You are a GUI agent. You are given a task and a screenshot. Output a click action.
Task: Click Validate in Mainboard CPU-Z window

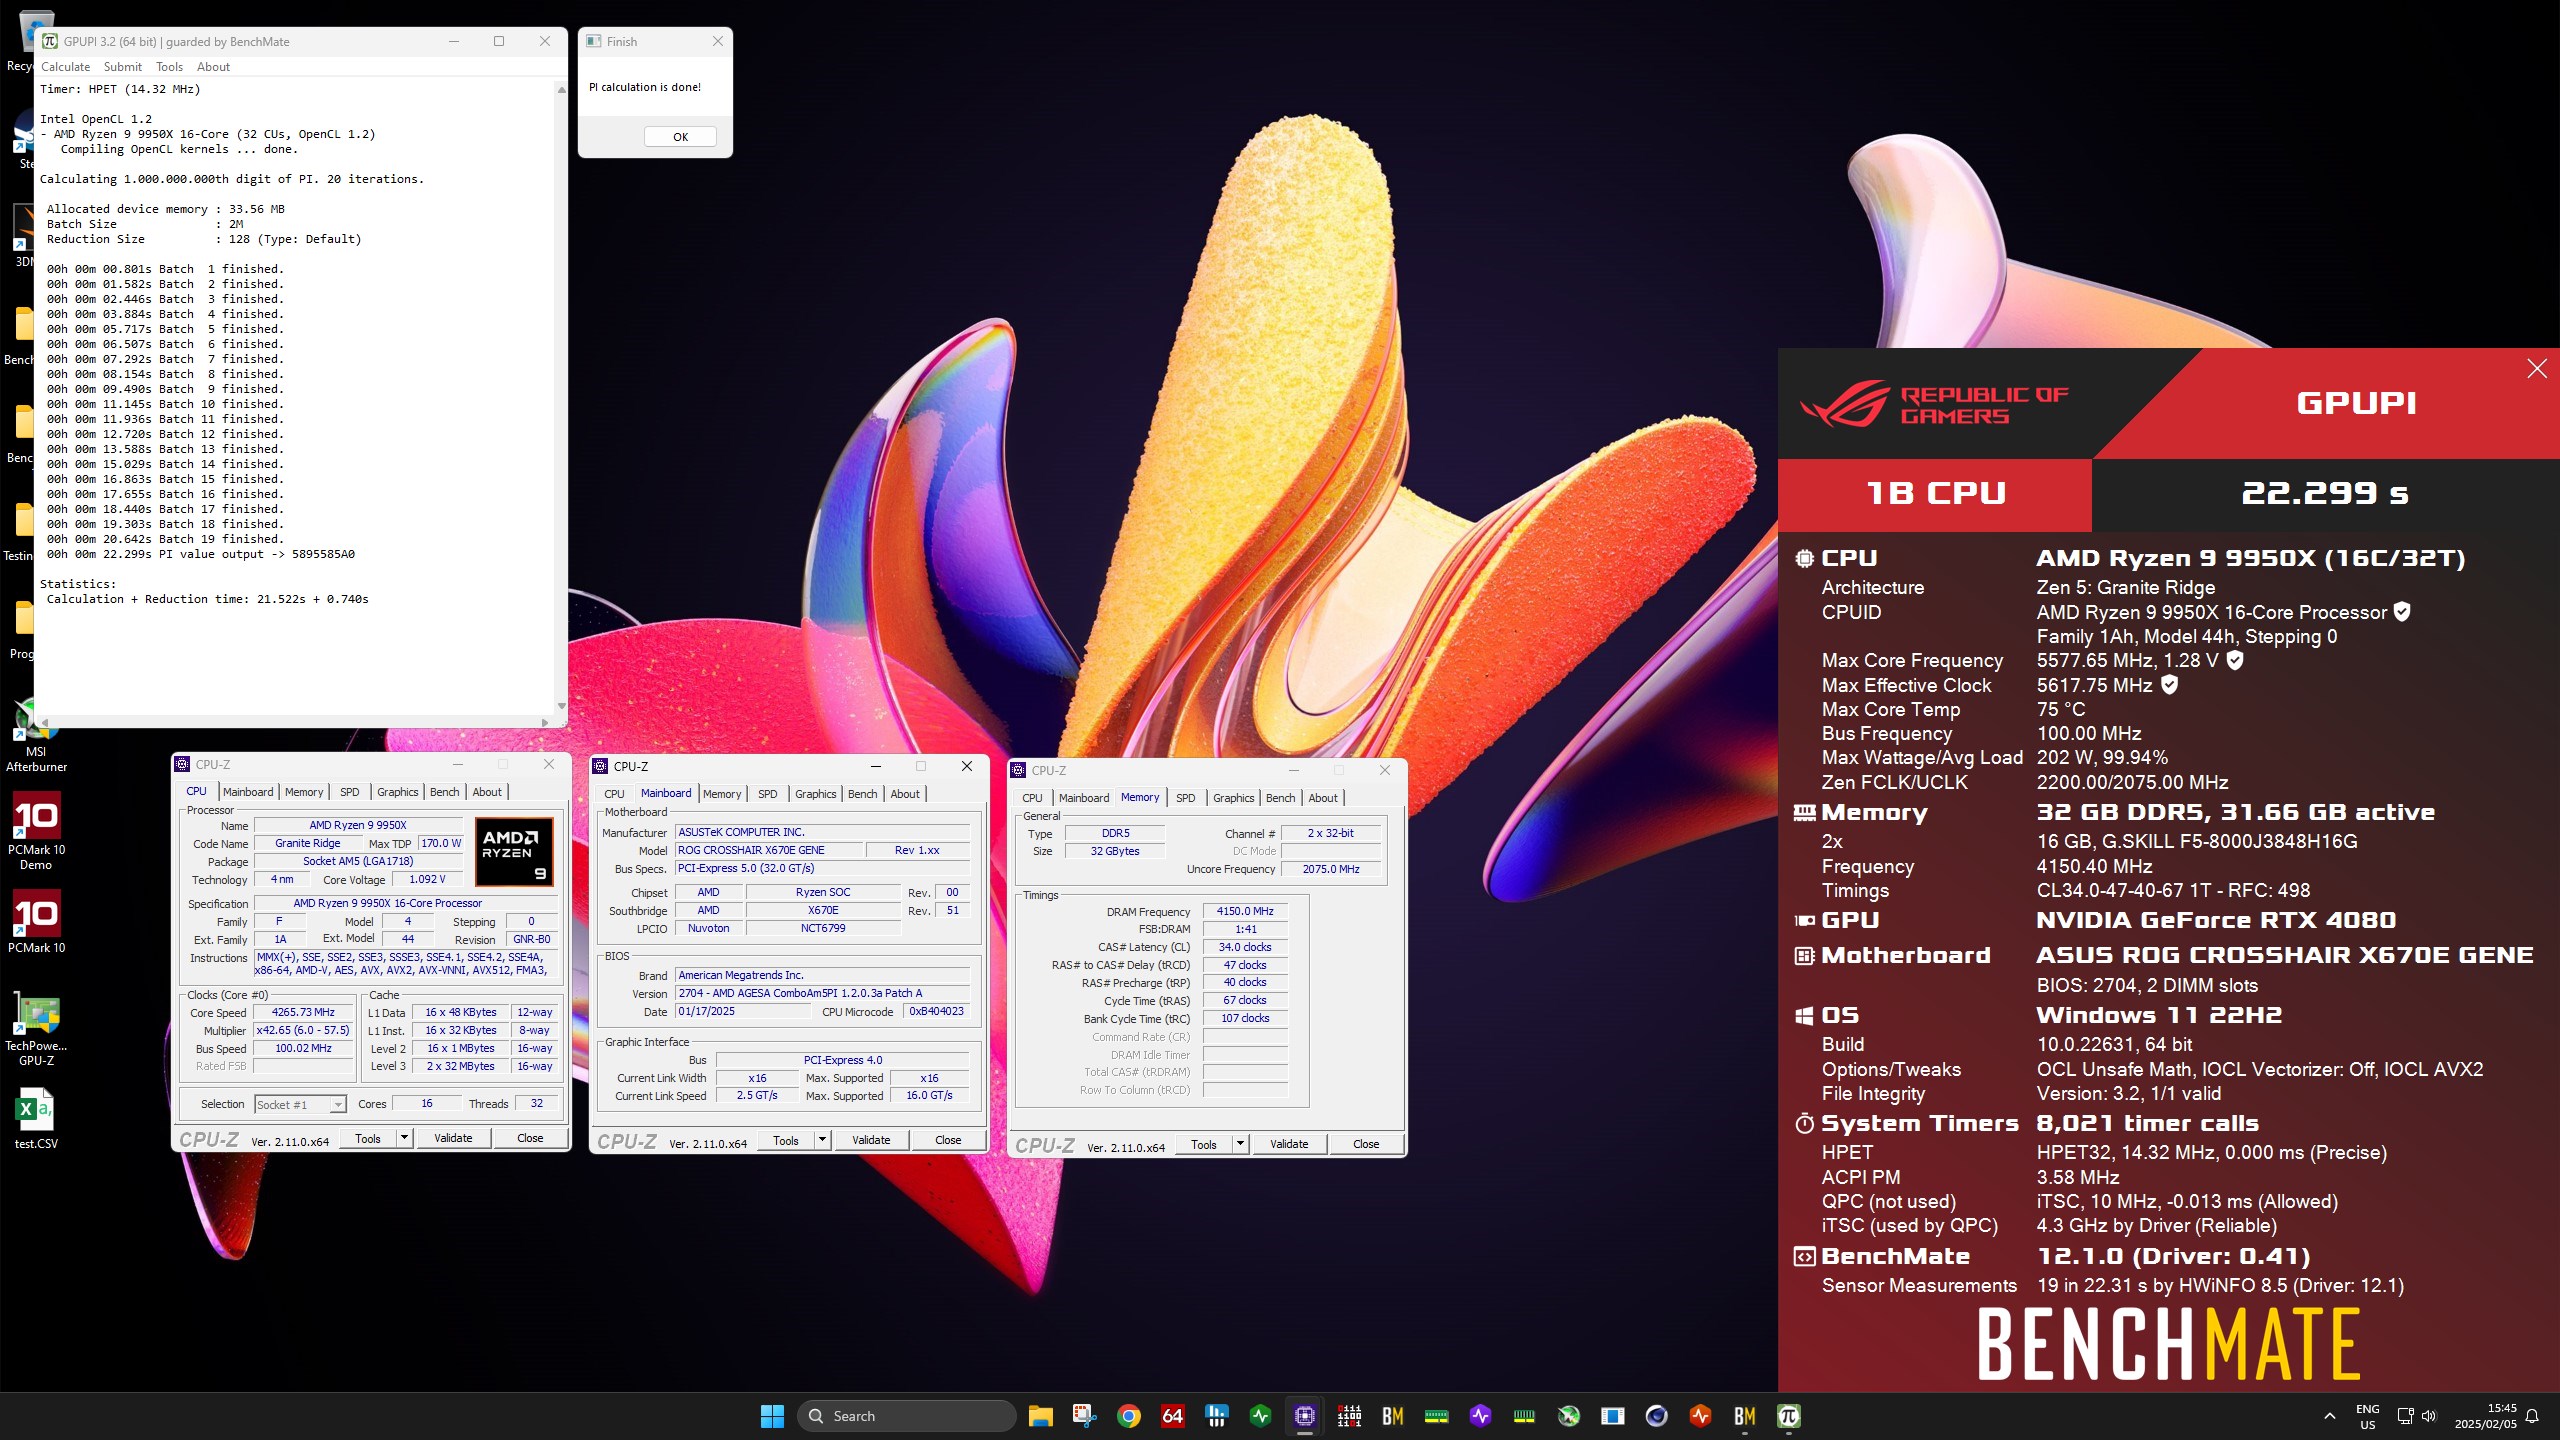point(871,1140)
